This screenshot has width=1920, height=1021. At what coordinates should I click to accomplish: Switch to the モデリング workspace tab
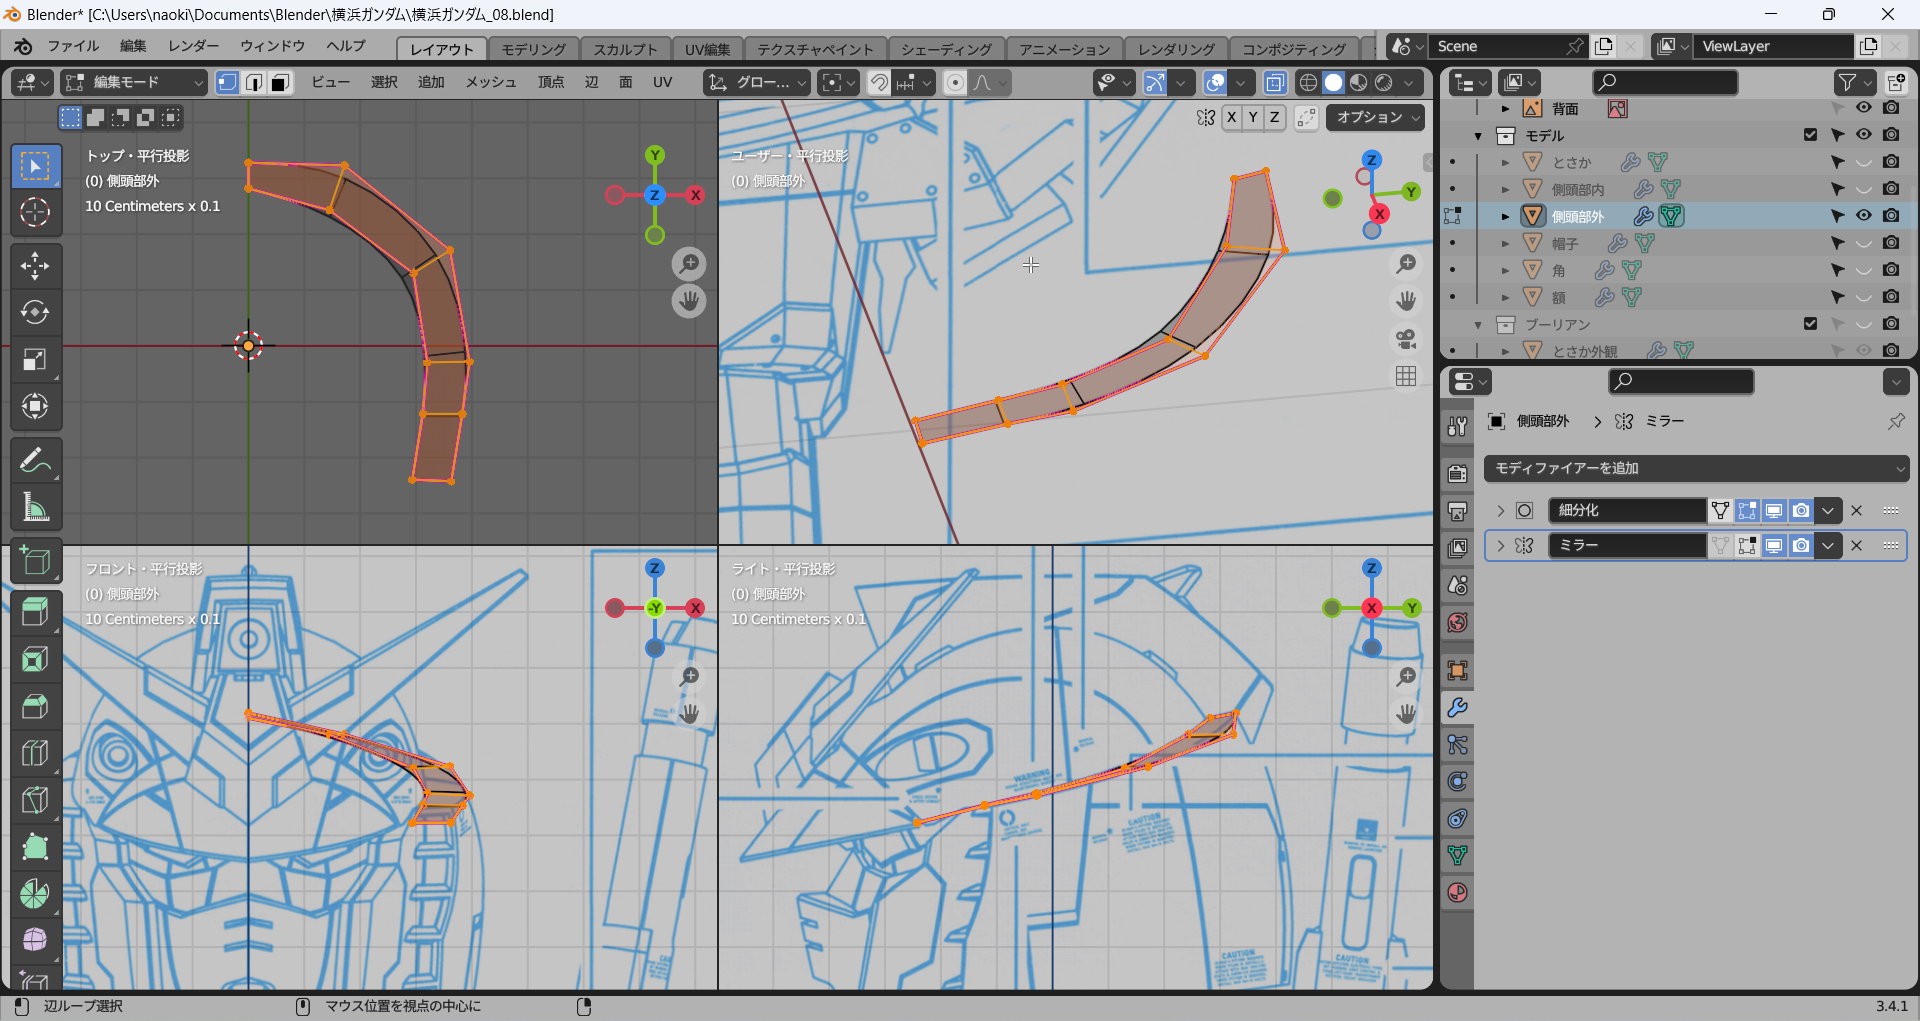point(533,49)
